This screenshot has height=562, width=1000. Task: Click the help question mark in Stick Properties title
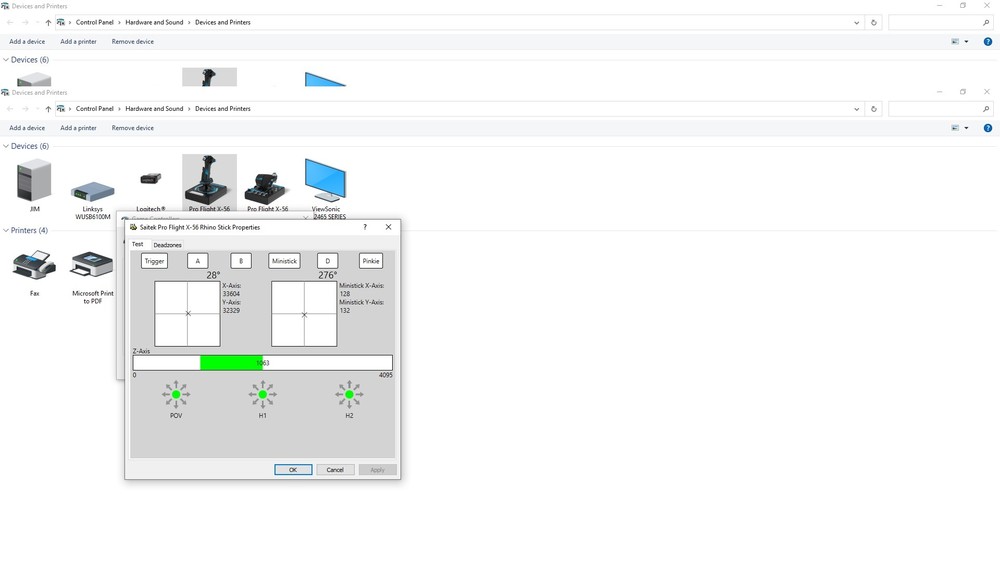pos(365,227)
